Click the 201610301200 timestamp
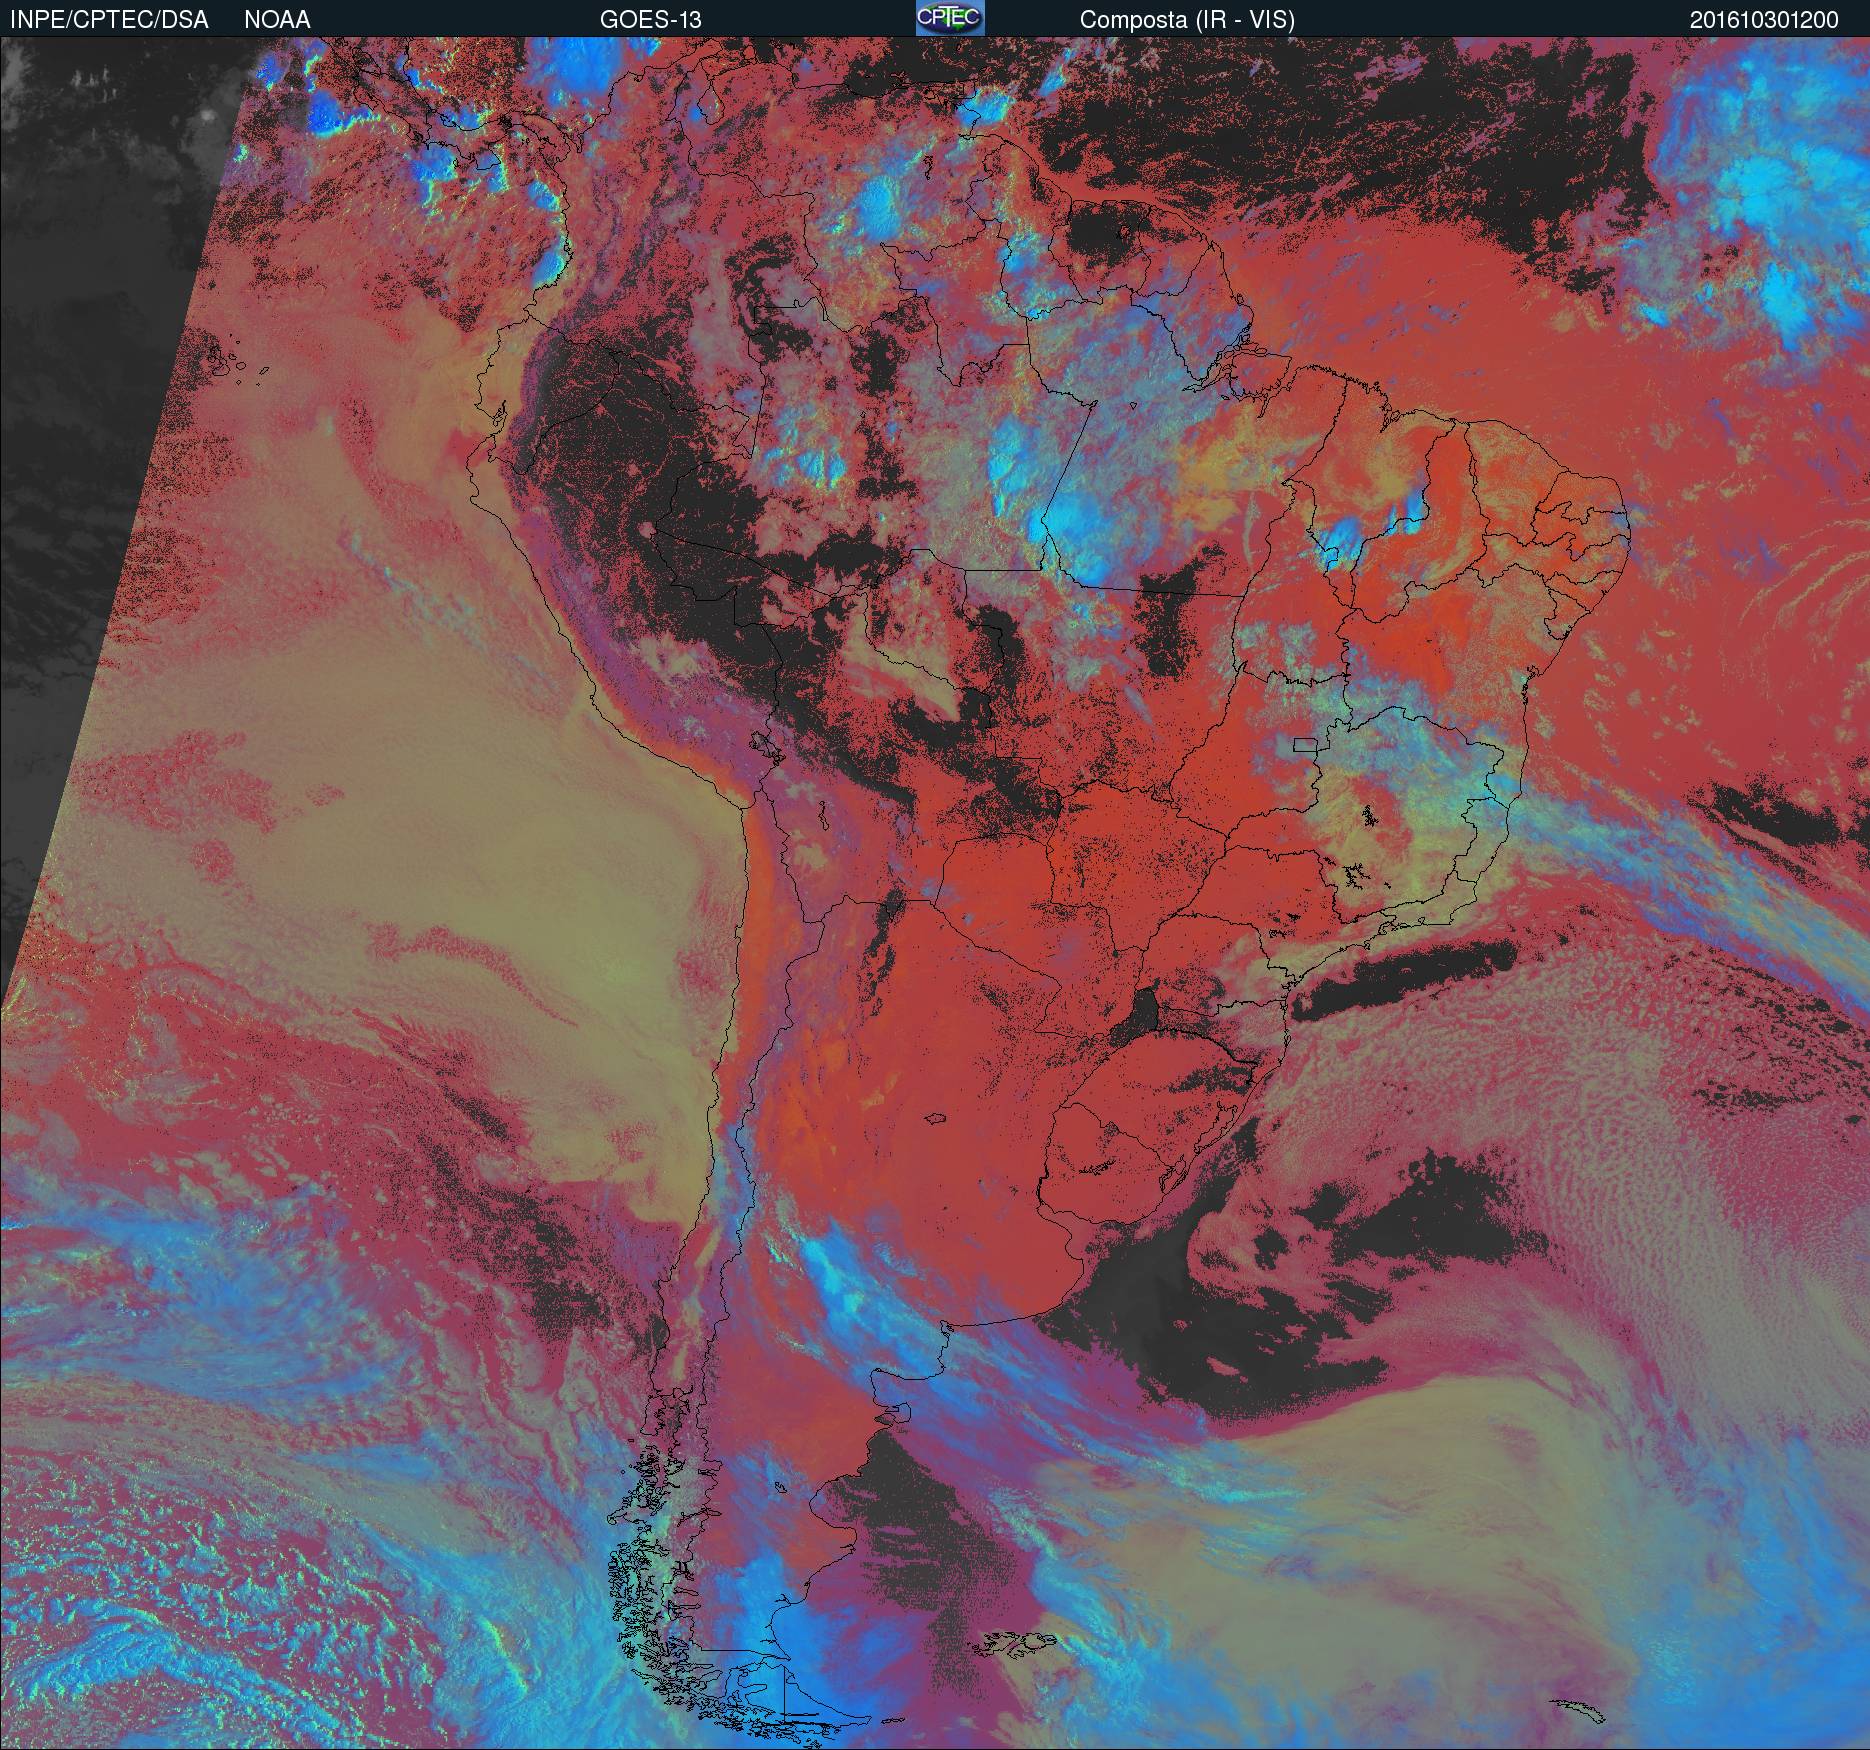Screen dimensions: 1870x1750 pos(1764,20)
